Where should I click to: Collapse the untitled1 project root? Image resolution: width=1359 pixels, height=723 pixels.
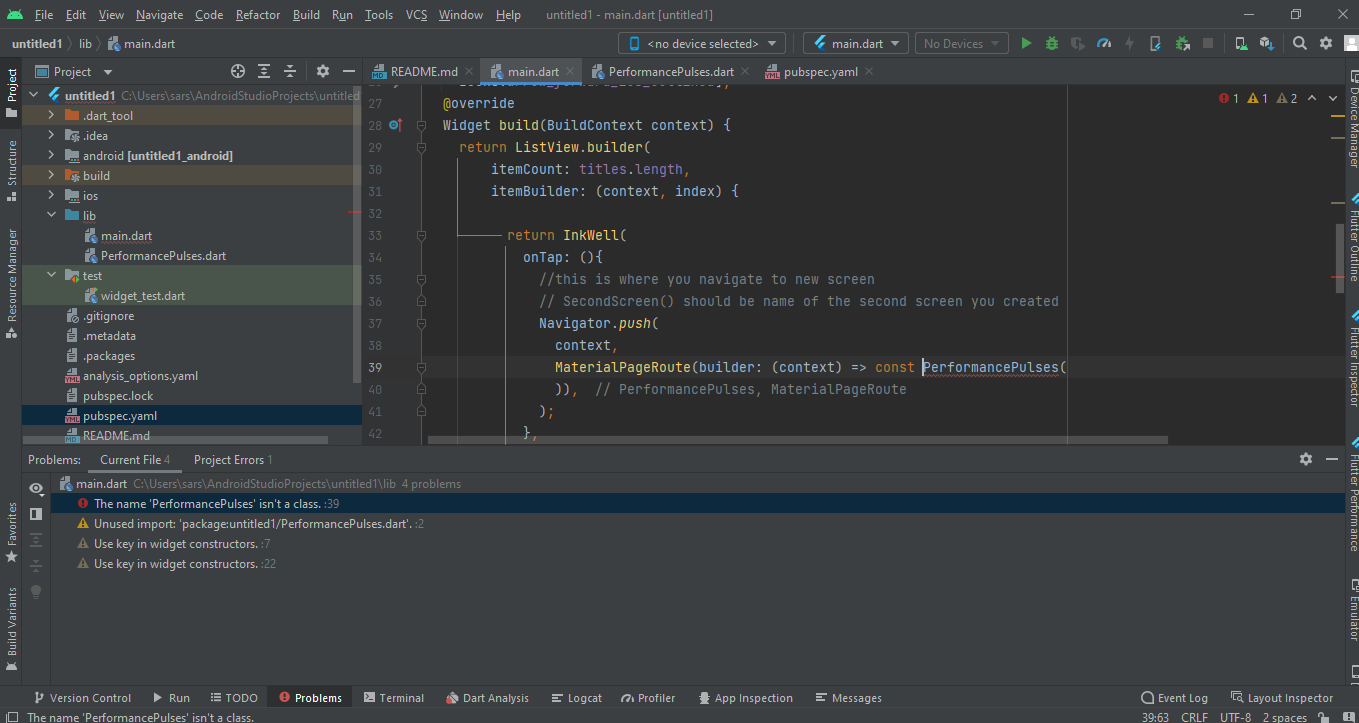tap(33, 96)
